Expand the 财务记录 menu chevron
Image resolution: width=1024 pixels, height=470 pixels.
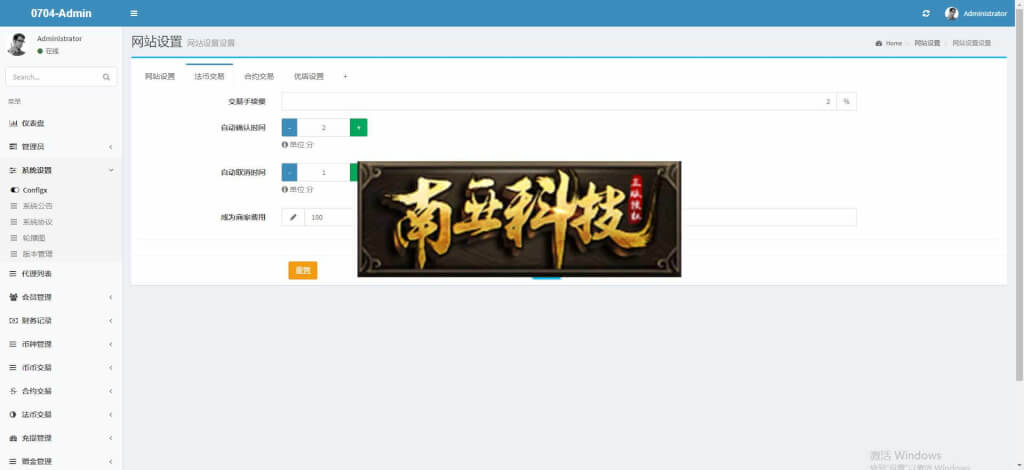click(110, 321)
